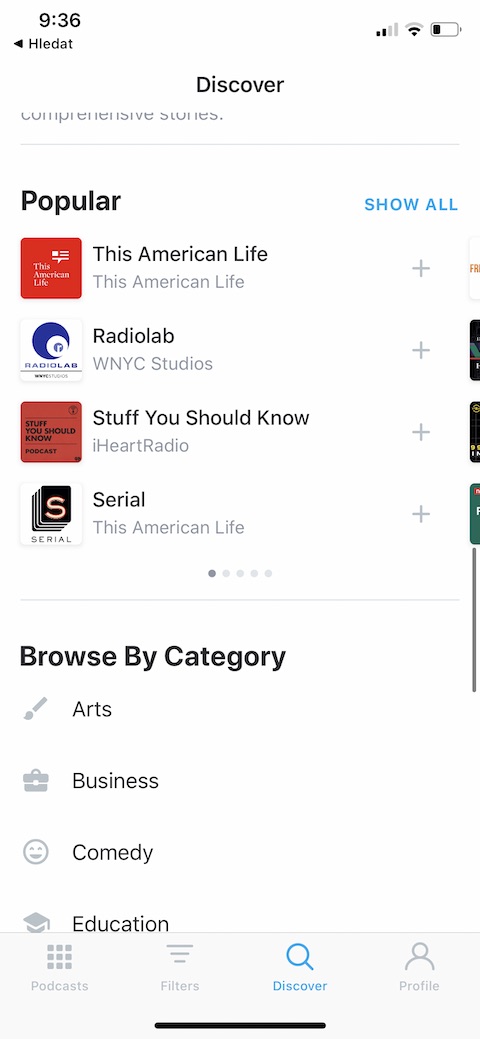
Task: Jump to second page dot in Popular
Action: tap(226, 573)
